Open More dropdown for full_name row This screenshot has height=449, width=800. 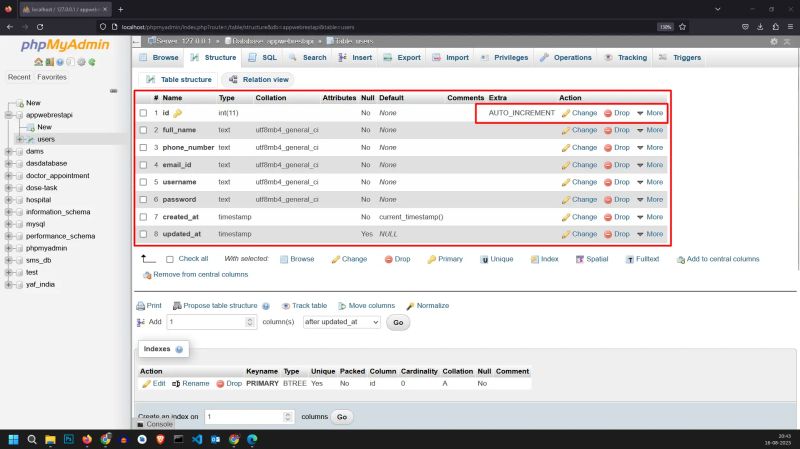pos(650,131)
